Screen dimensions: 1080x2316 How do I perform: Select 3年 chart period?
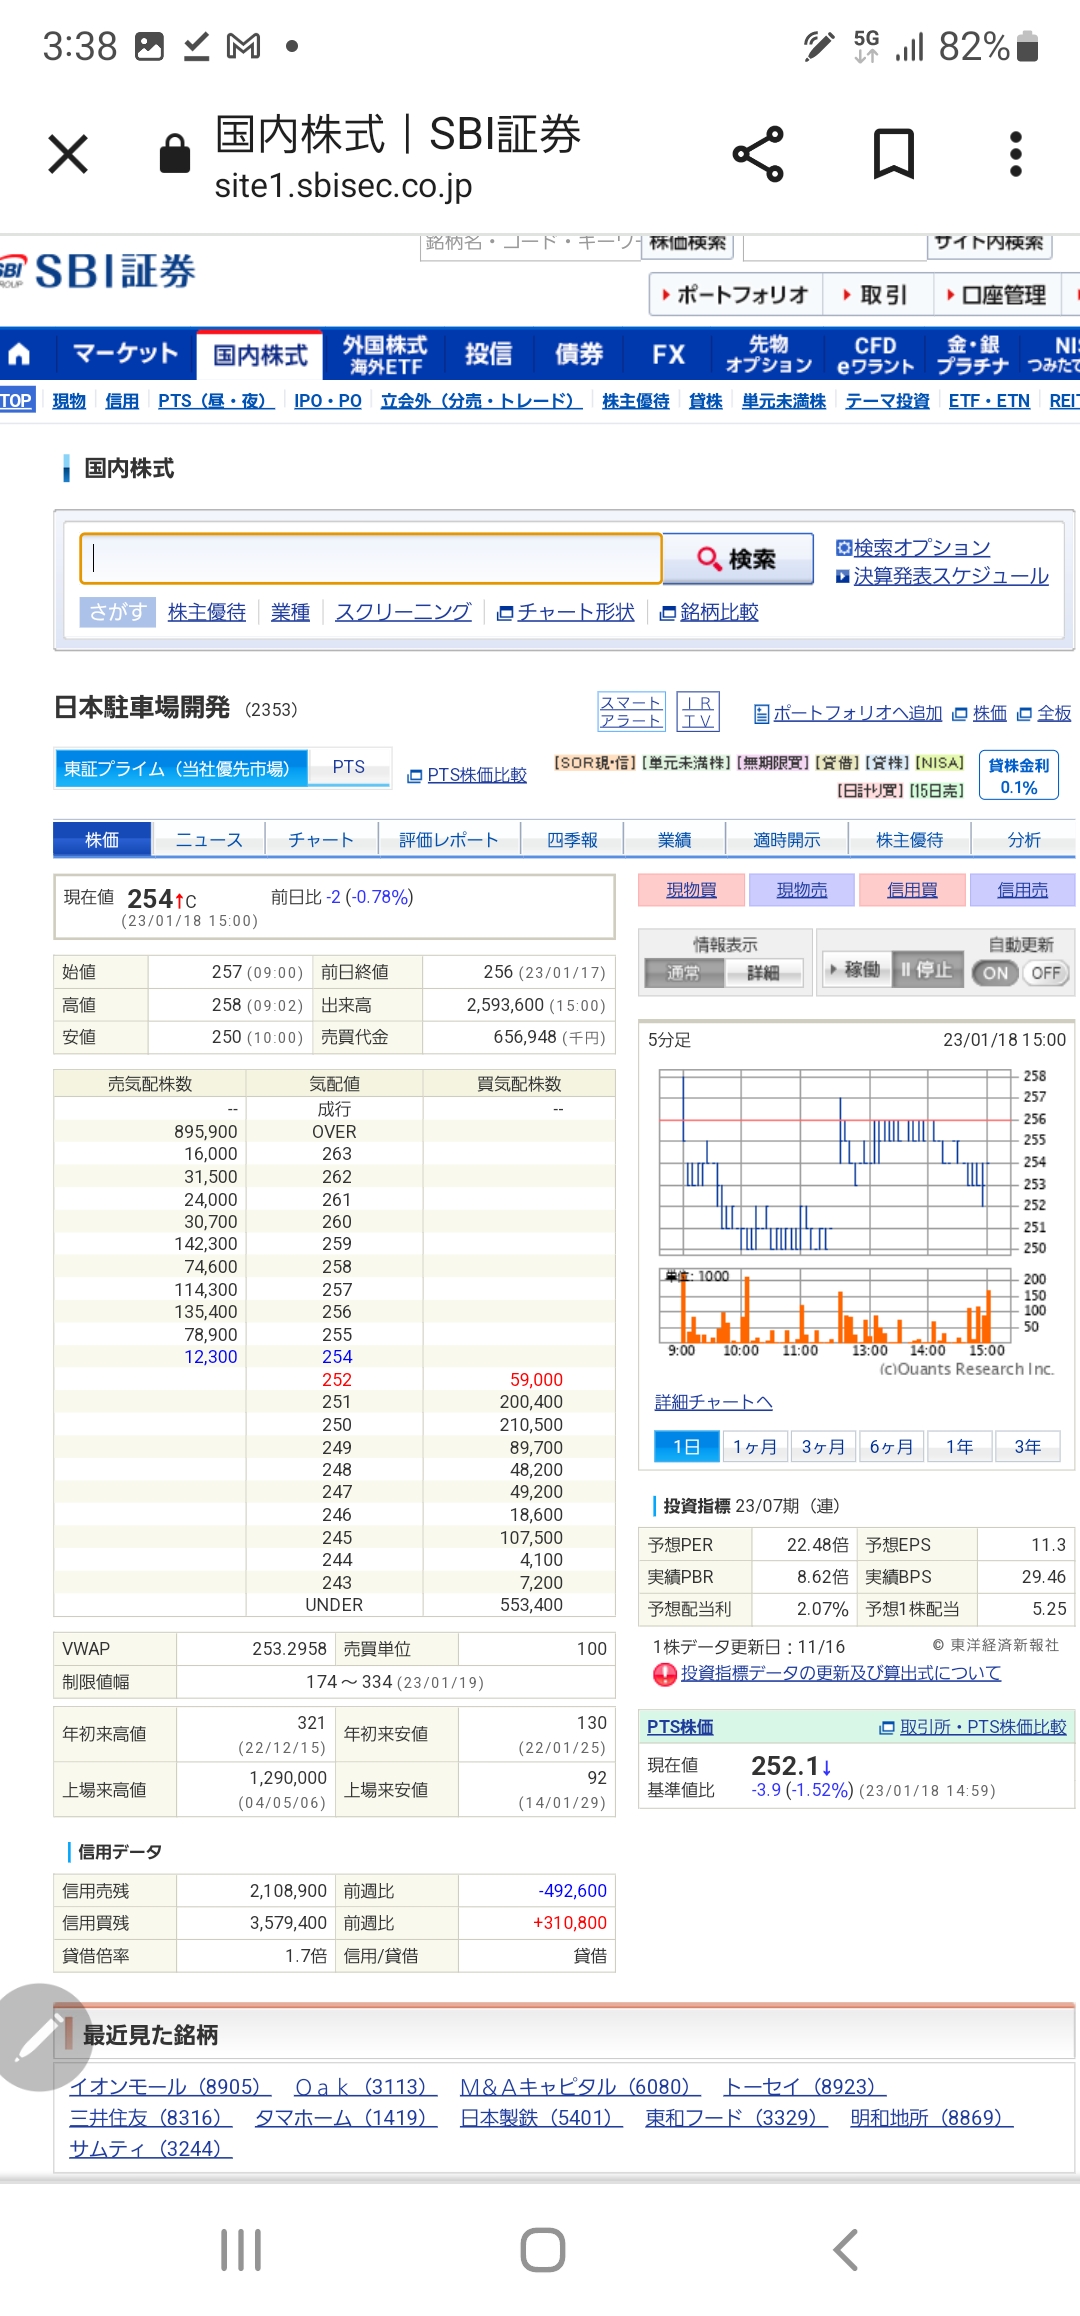click(1027, 1446)
